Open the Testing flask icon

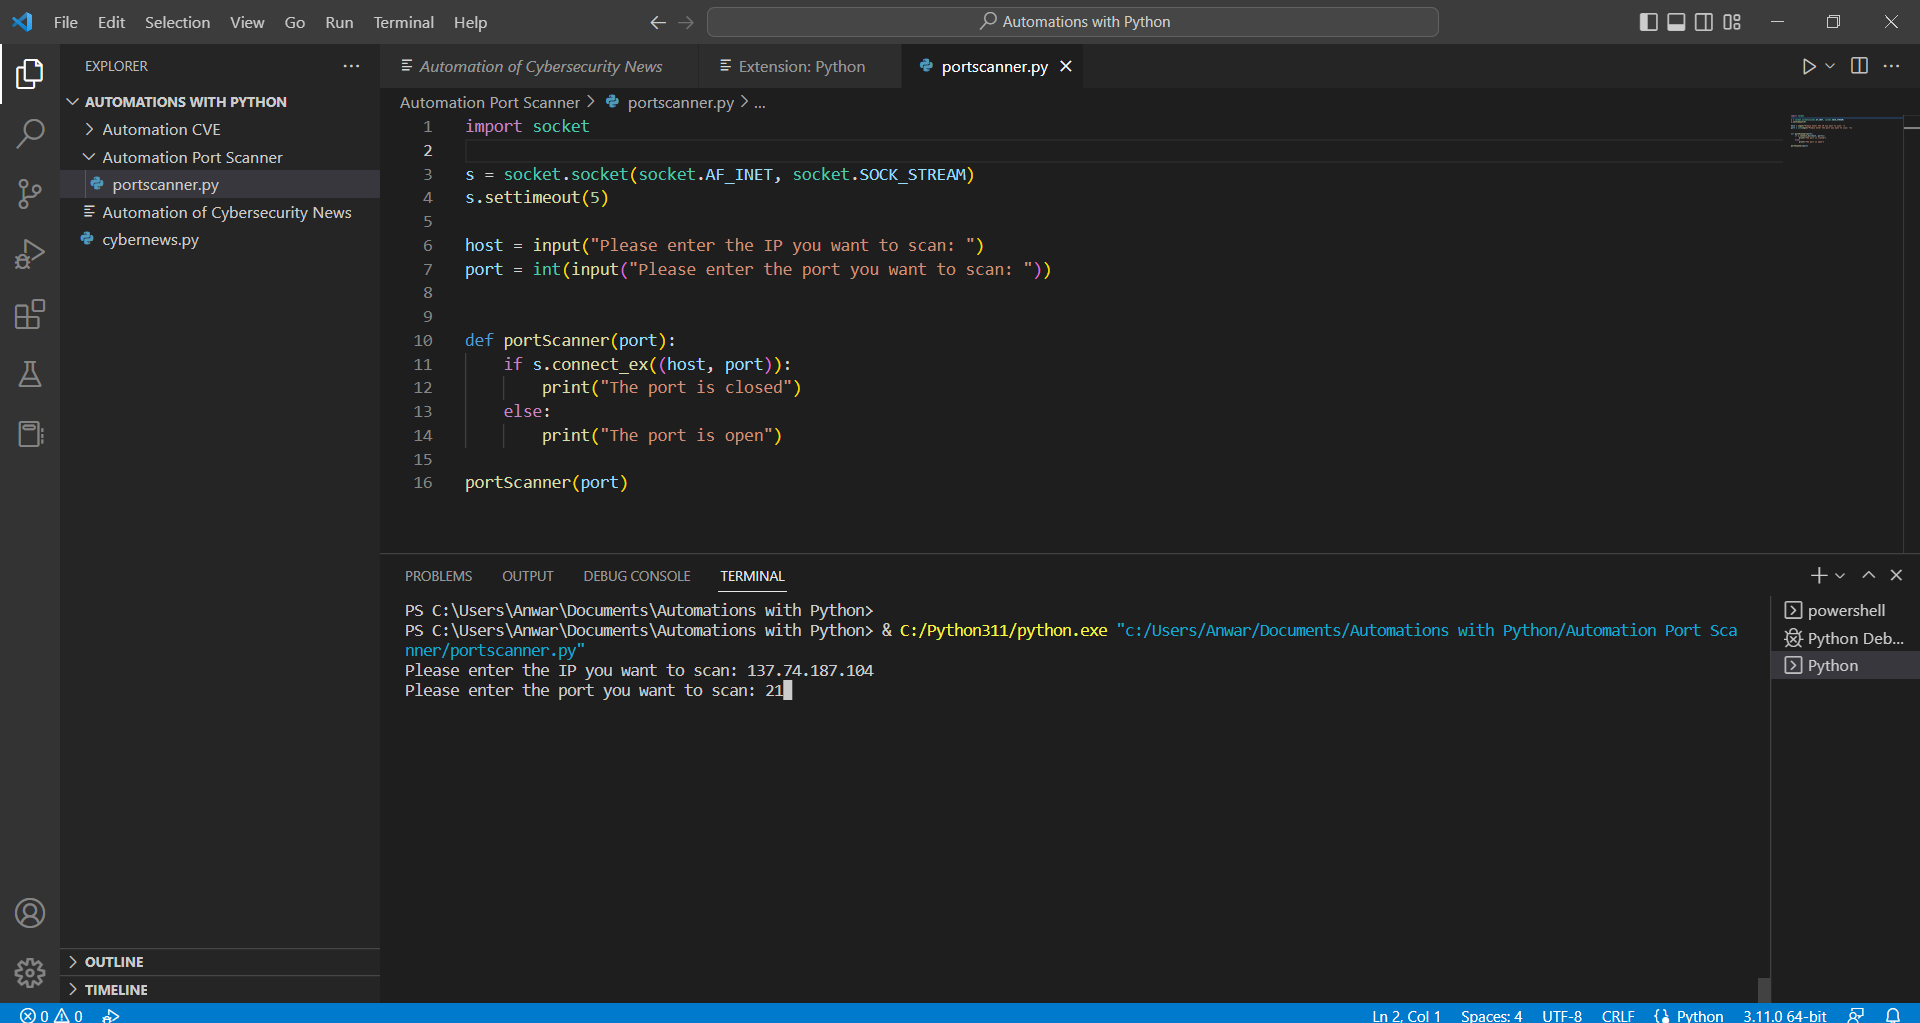[x=30, y=374]
